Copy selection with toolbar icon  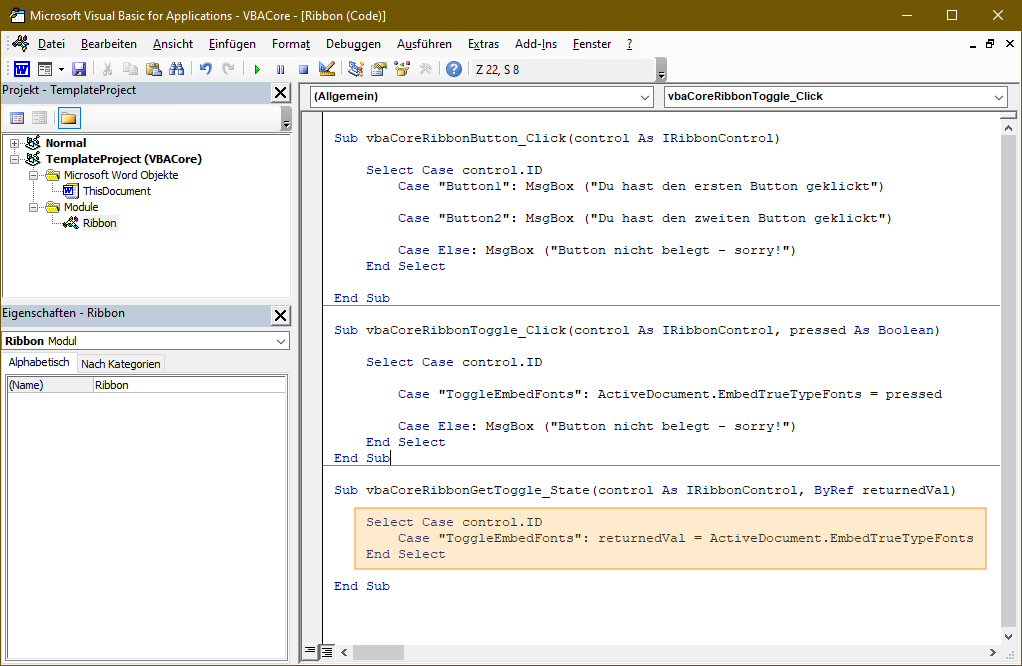pos(130,69)
